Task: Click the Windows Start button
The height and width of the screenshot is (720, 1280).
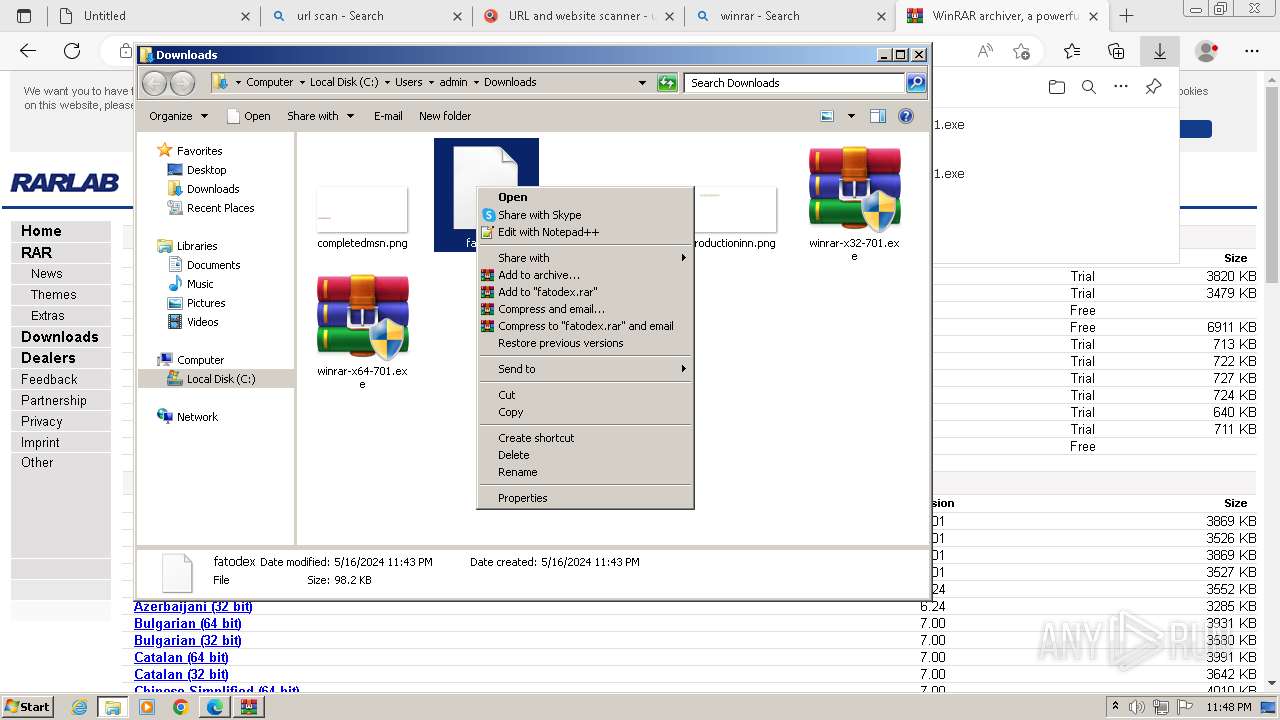Action: 27,706
